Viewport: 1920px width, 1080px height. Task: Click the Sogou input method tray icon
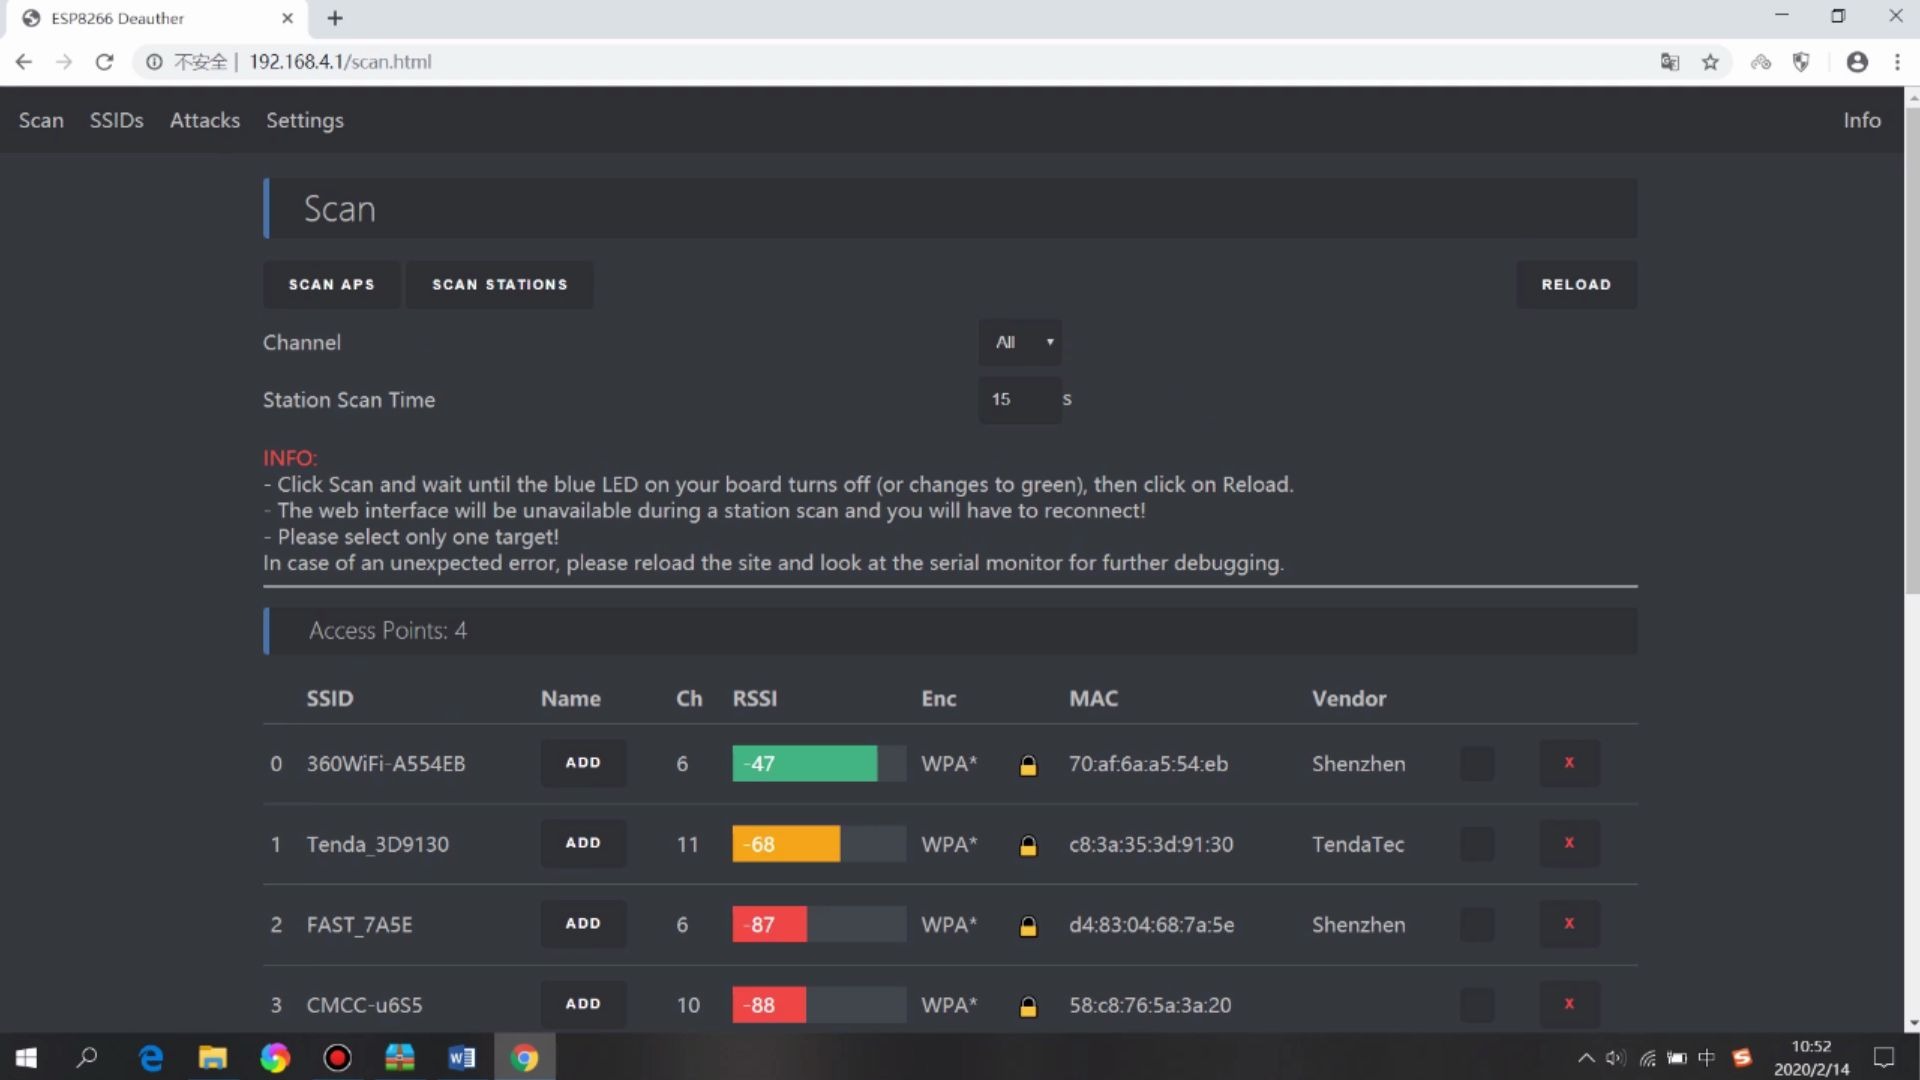click(x=1741, y=1057)
